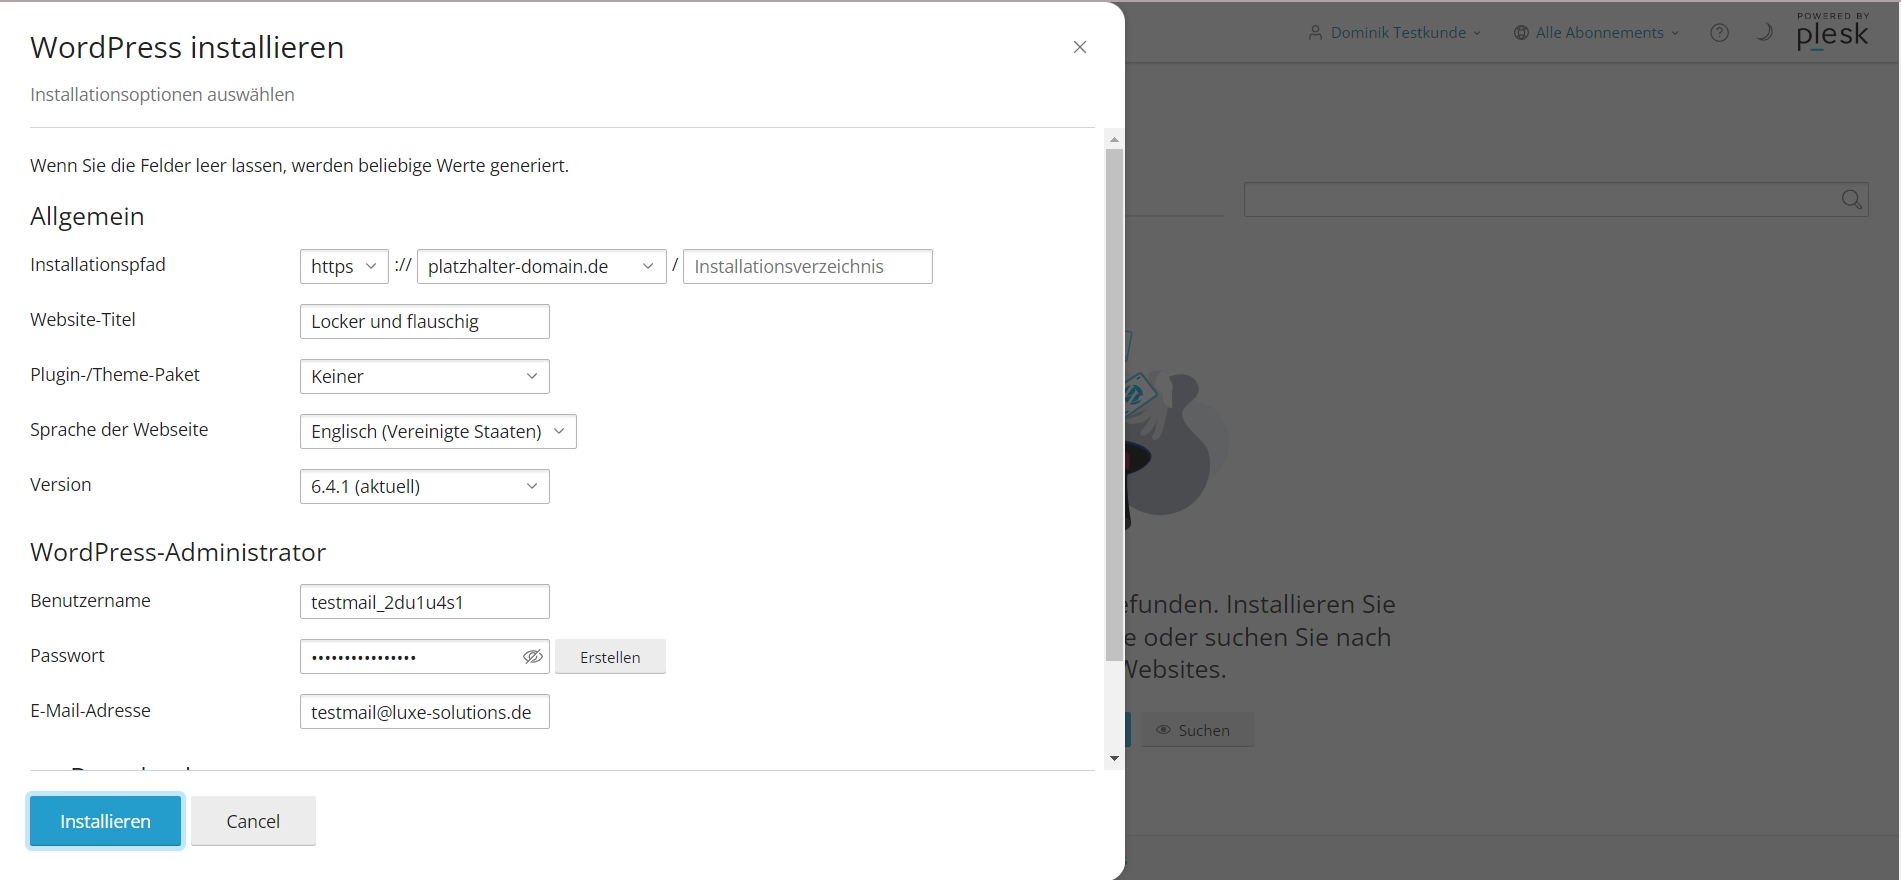Viewport: 1901px width, 880px height.
Task: Click the Allgemein section heading
Action: coord(87,216)
